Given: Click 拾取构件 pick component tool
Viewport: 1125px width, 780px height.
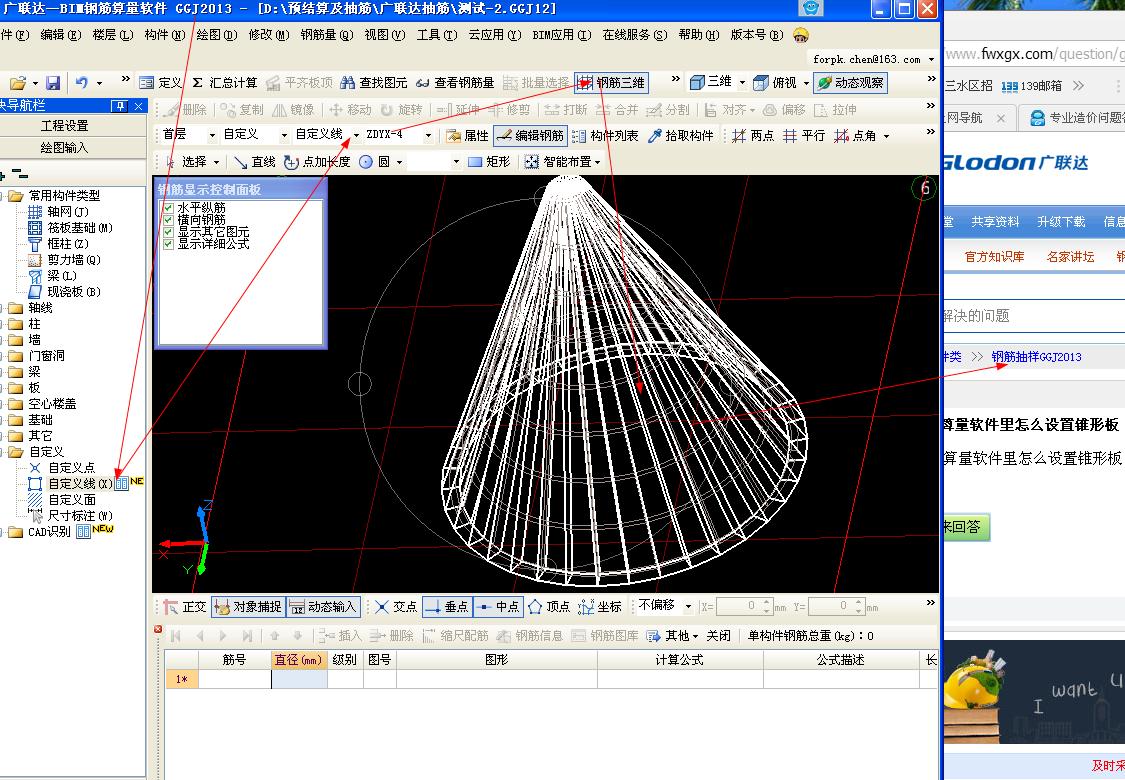Looking at the screenshot, I should point(680,136).
